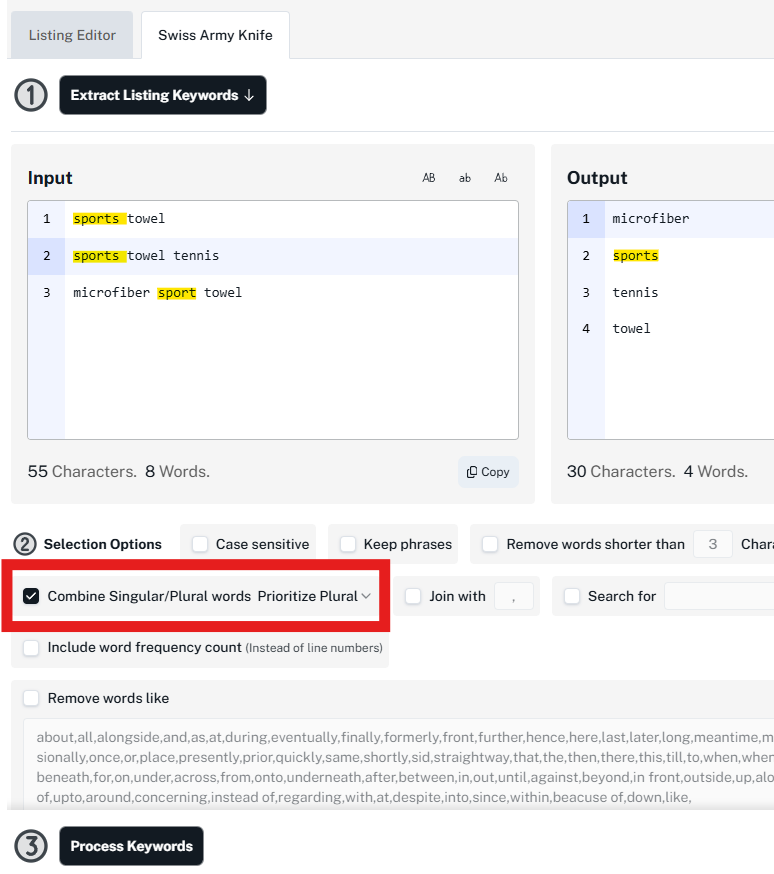
Task: Check the Join with option
Action: (x=413, y=596)
